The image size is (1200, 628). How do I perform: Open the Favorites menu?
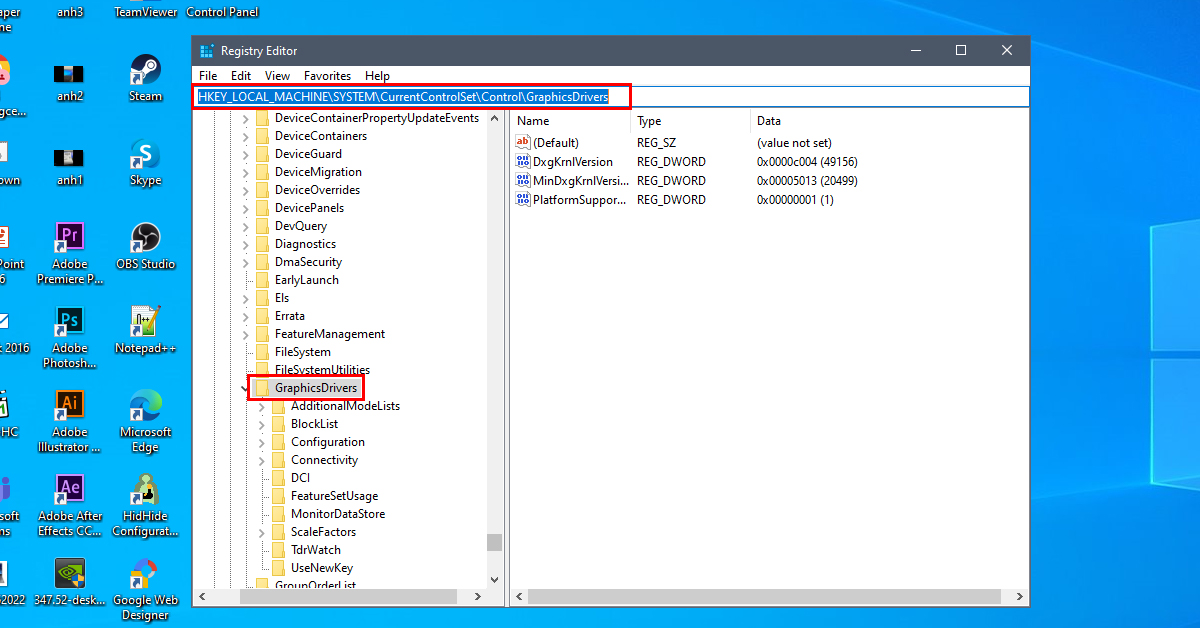327,75
